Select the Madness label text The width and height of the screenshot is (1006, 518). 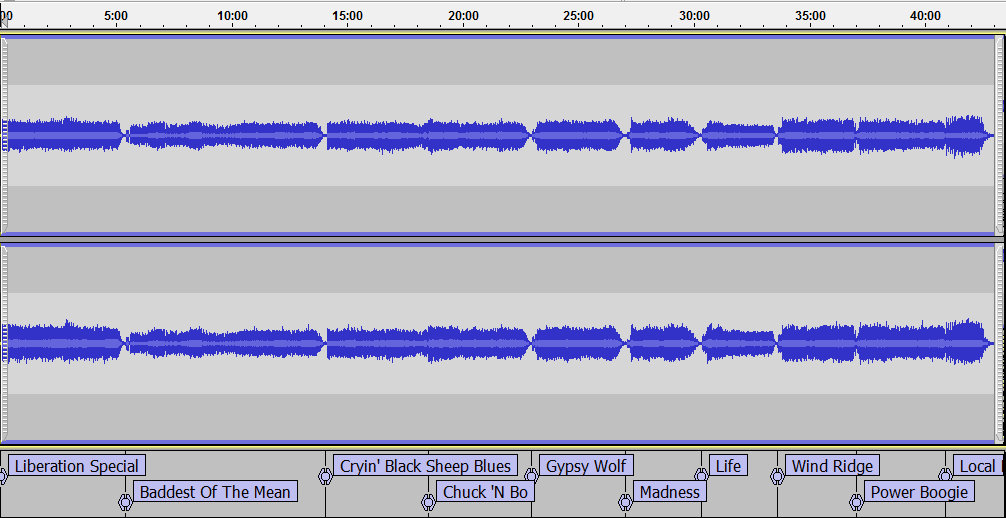coord(670,492)
